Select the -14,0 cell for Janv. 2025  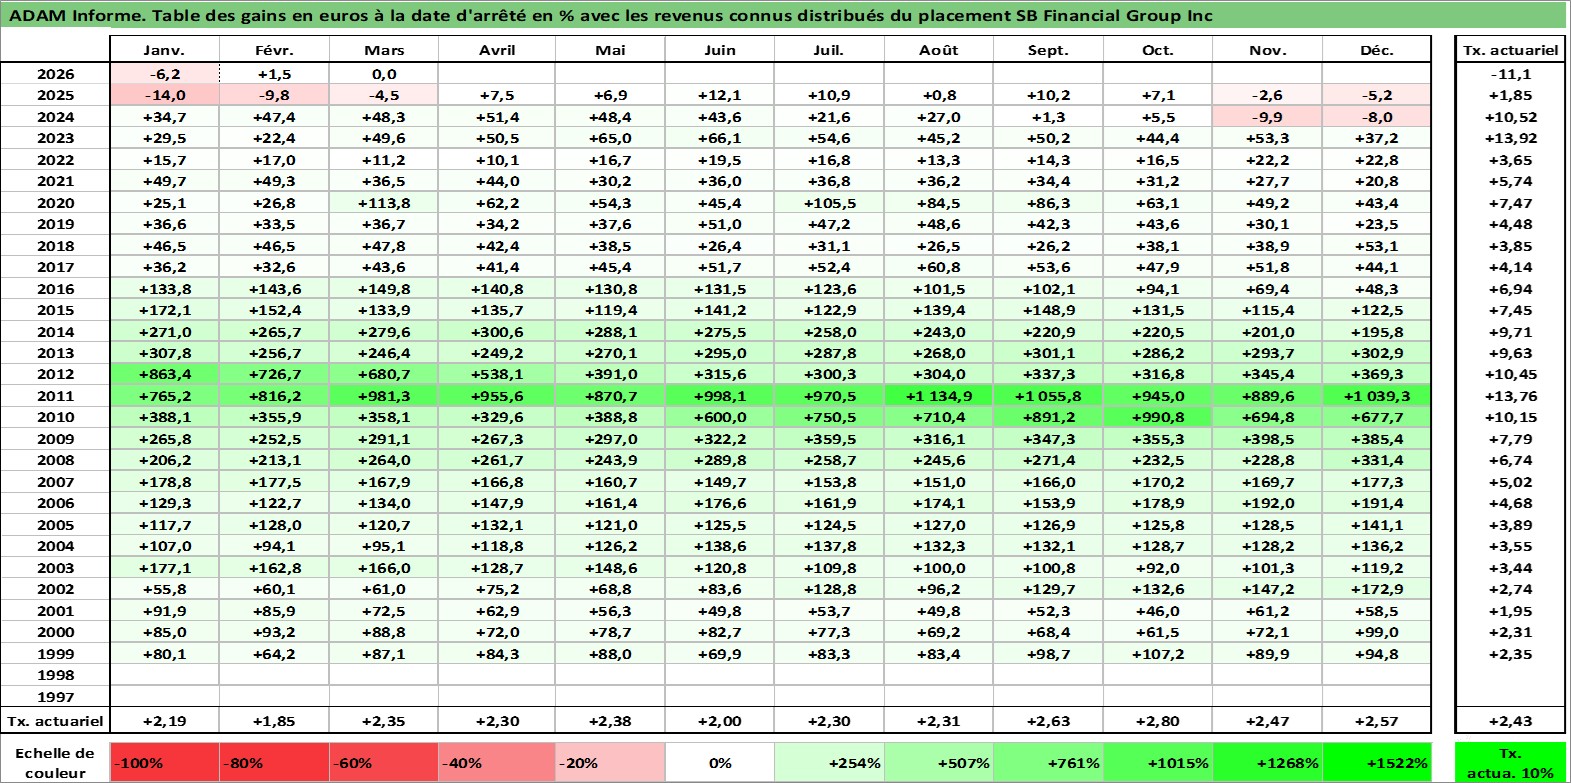click(164, 95)
